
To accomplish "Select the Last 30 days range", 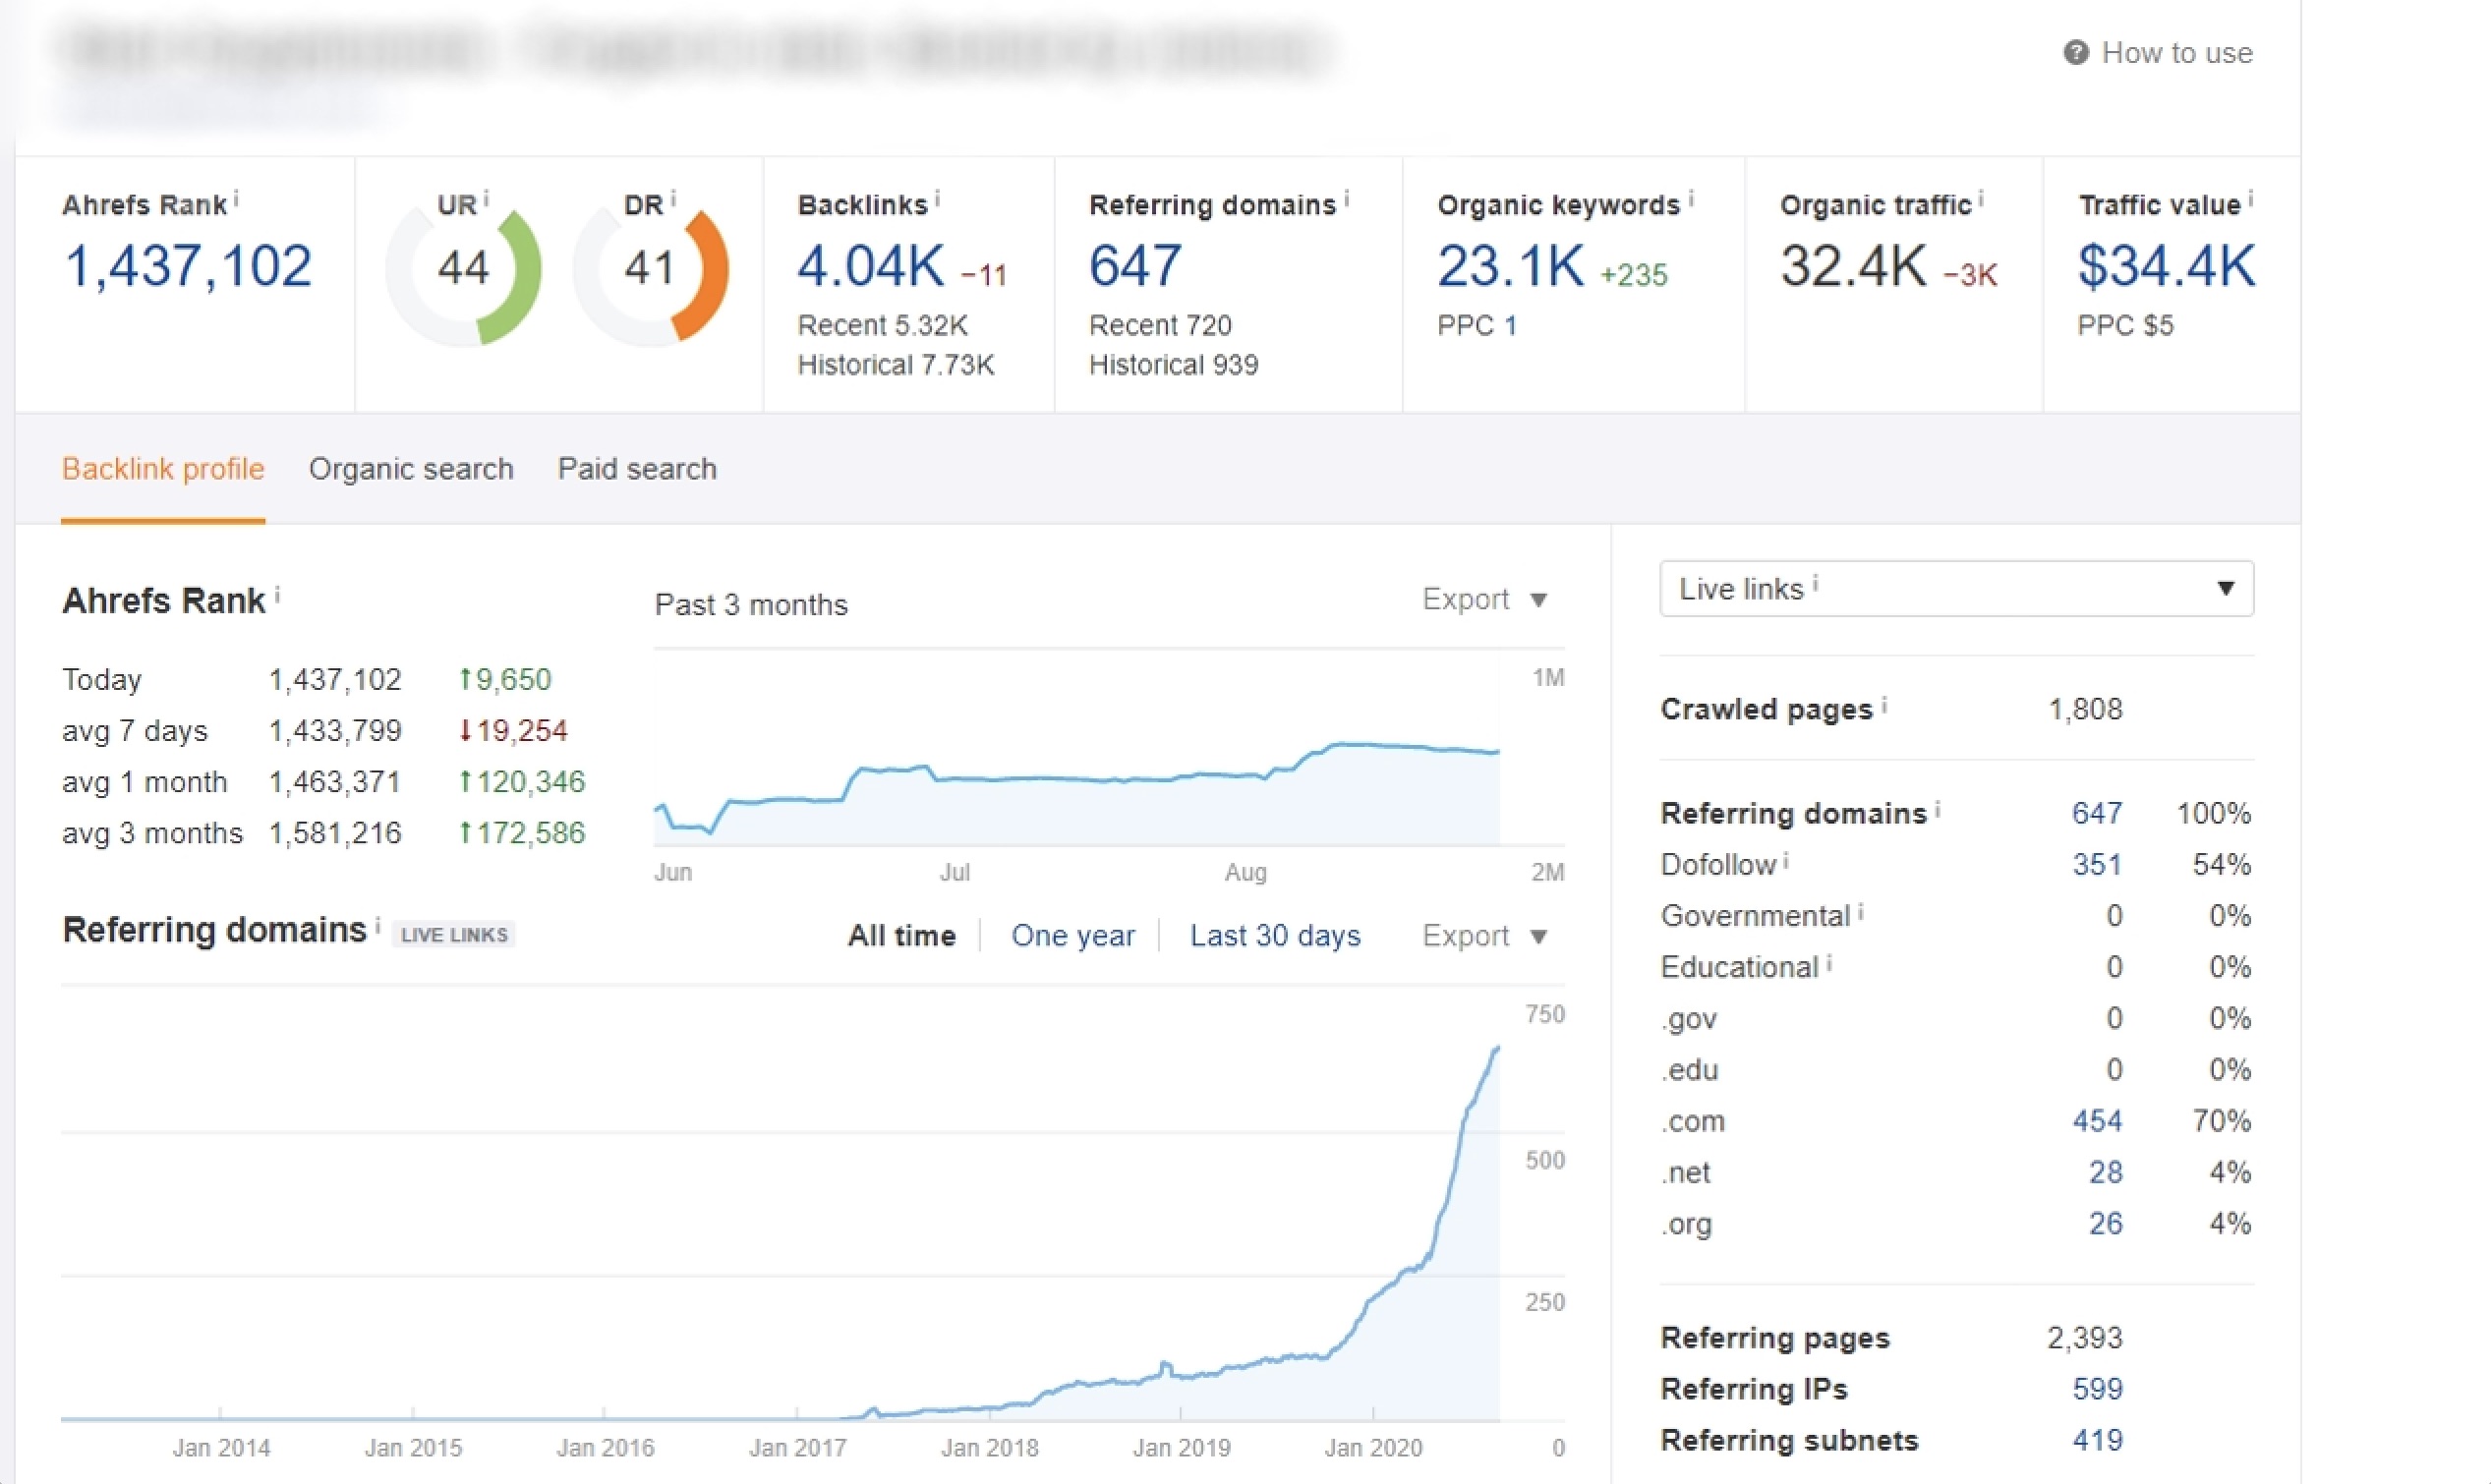I will coord(1274,936).
